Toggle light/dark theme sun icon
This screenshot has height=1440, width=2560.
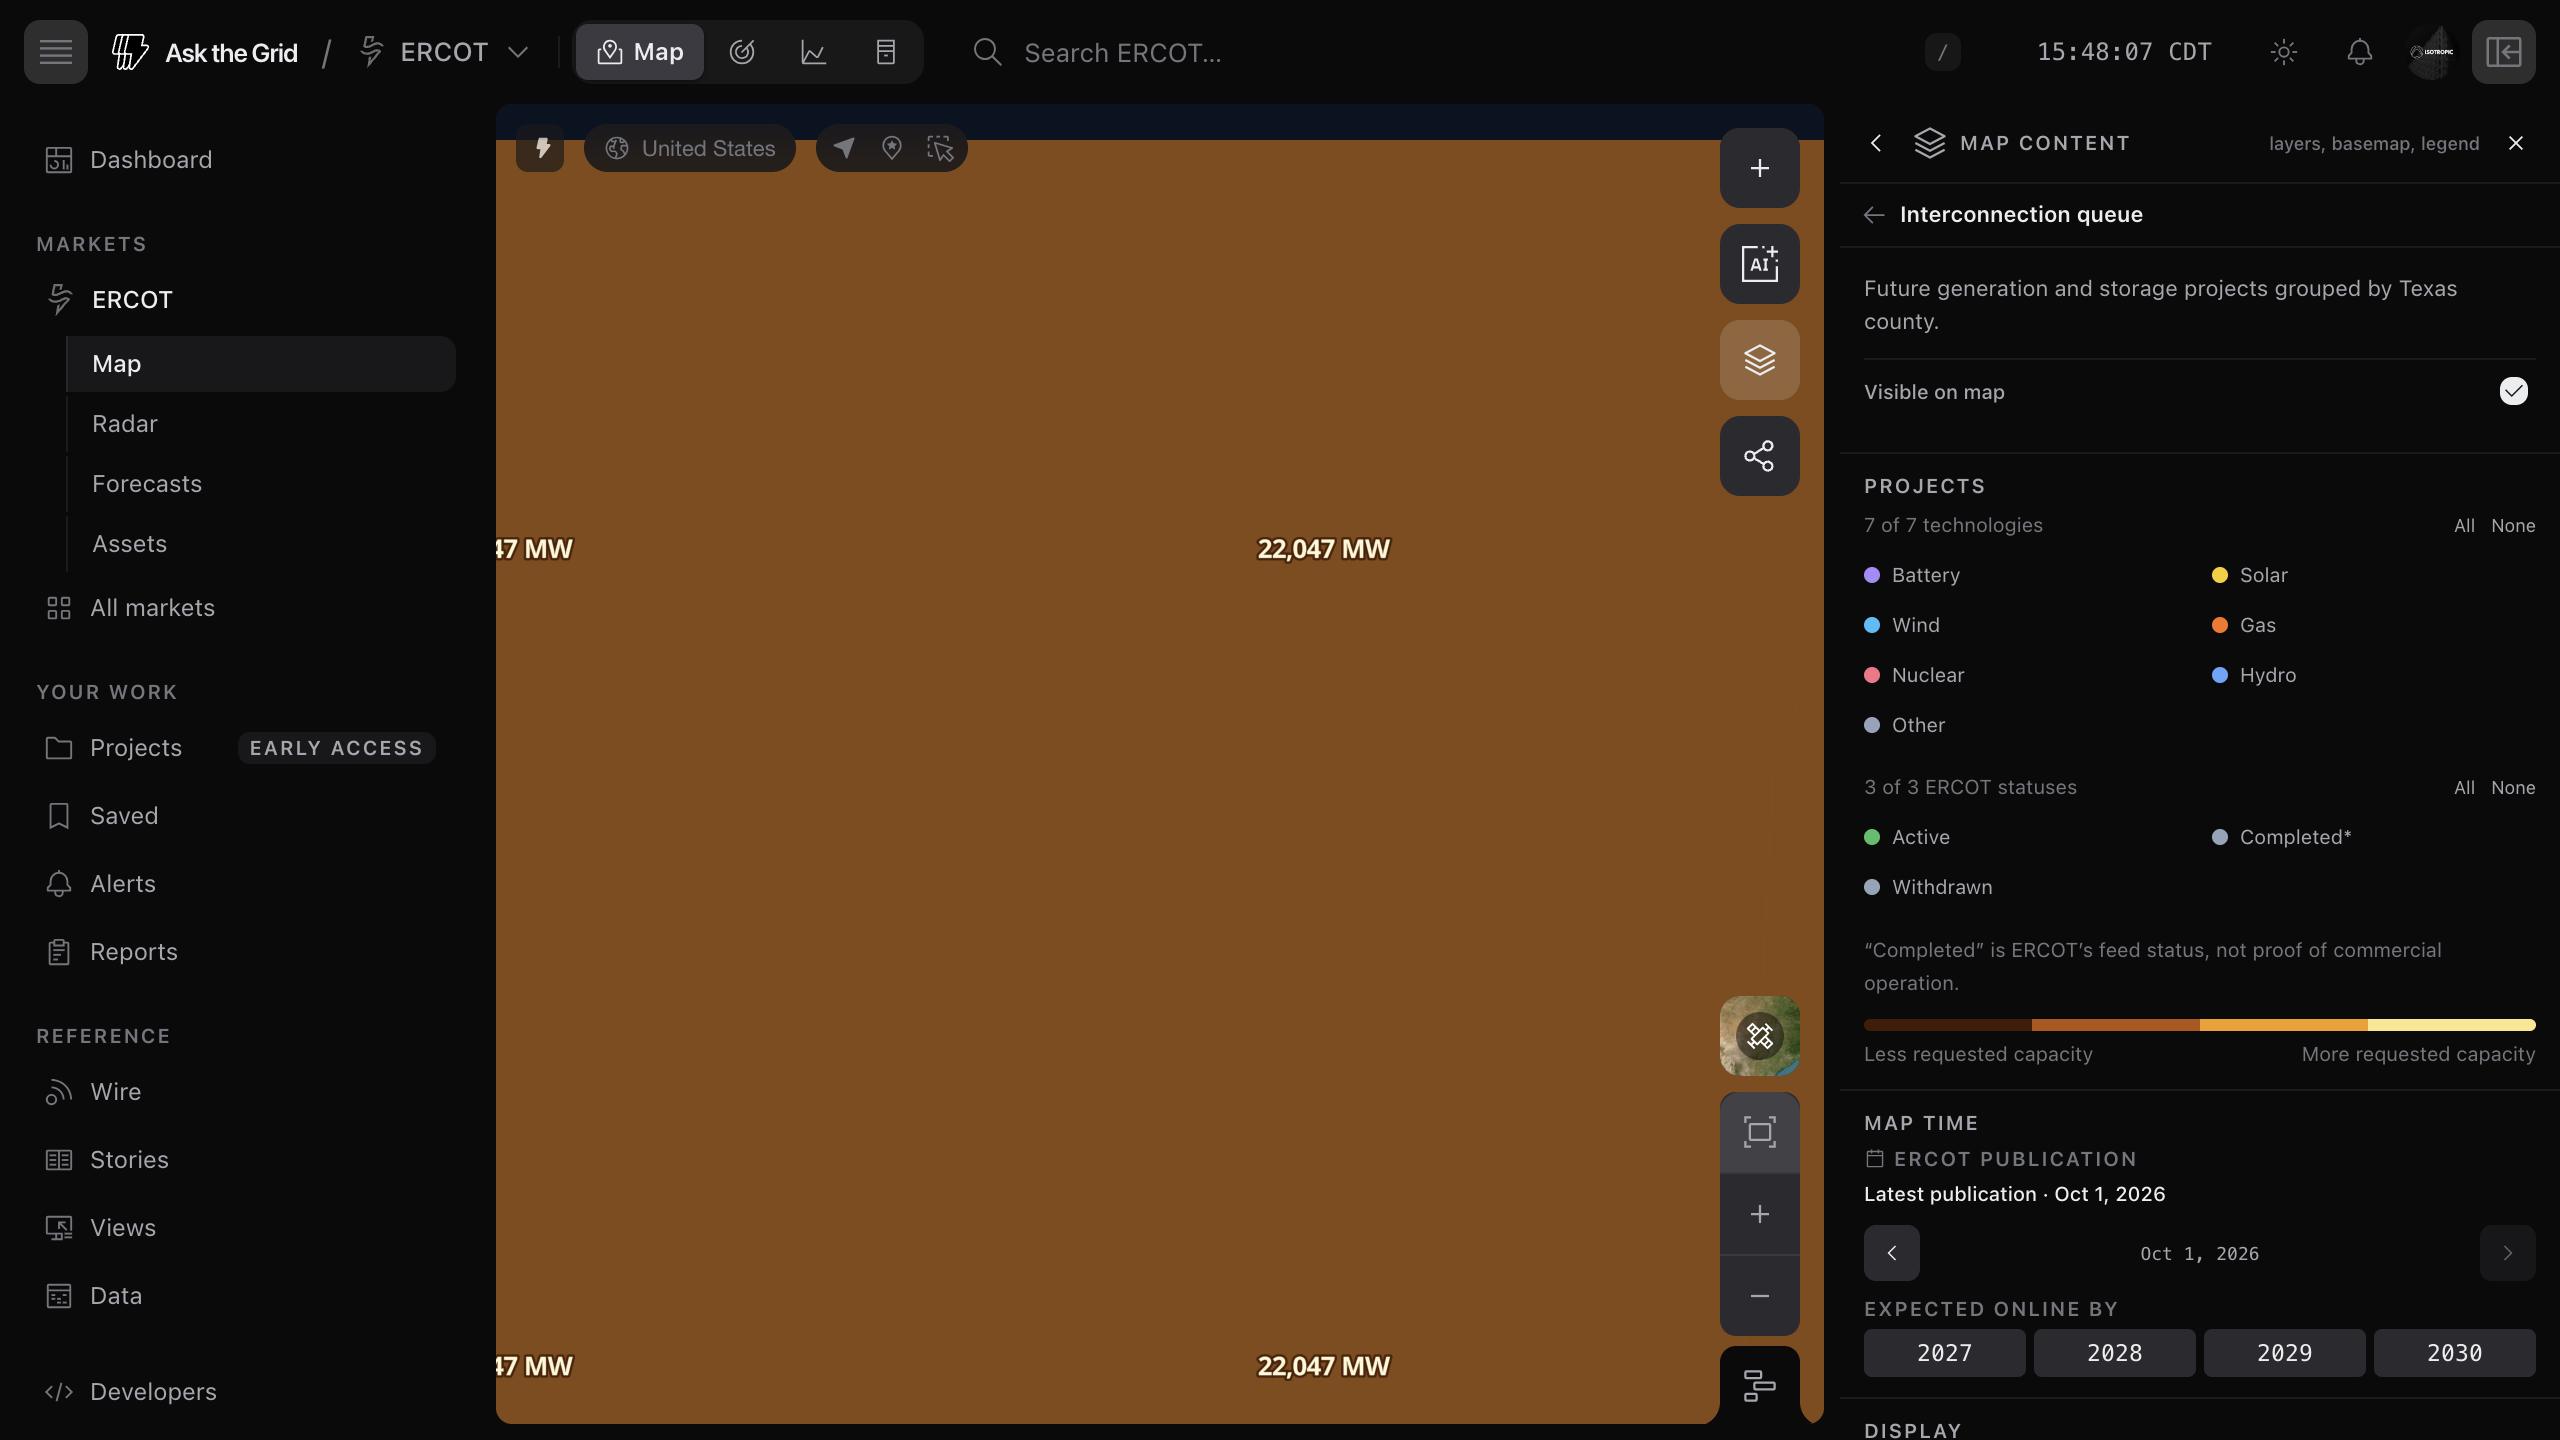point(2284,52)
